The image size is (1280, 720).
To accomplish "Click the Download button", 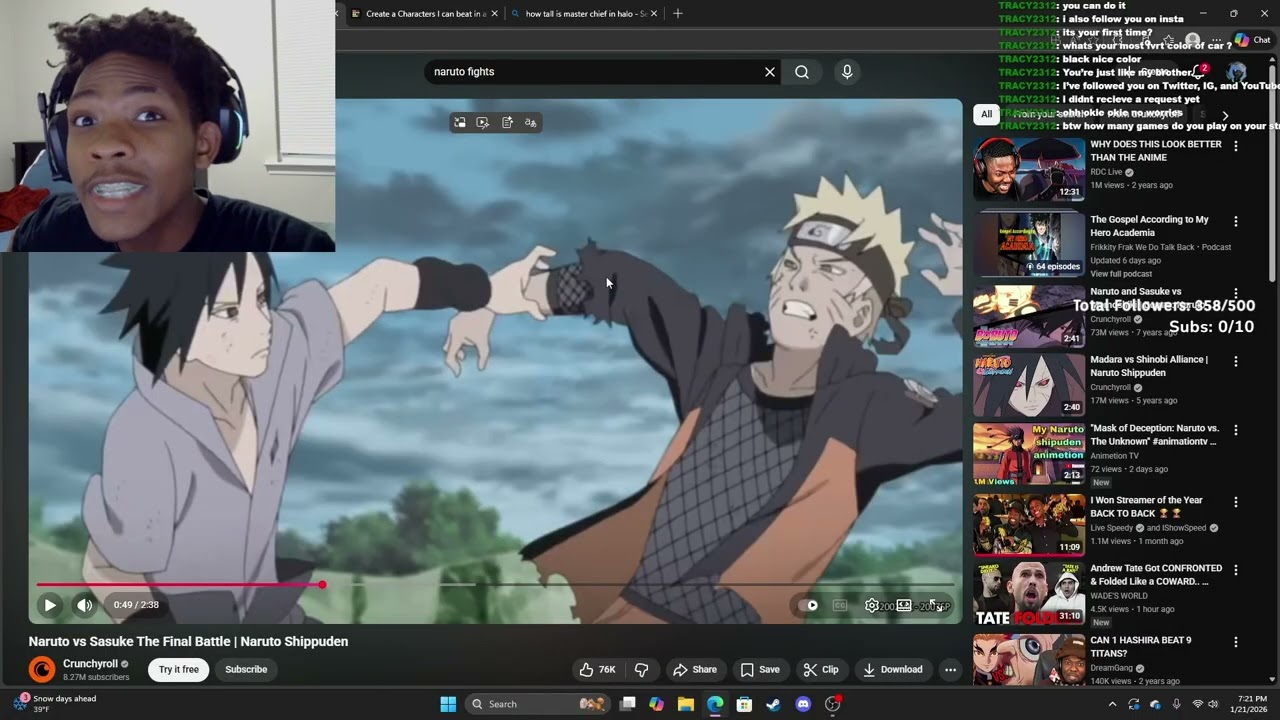I will 893,670.
